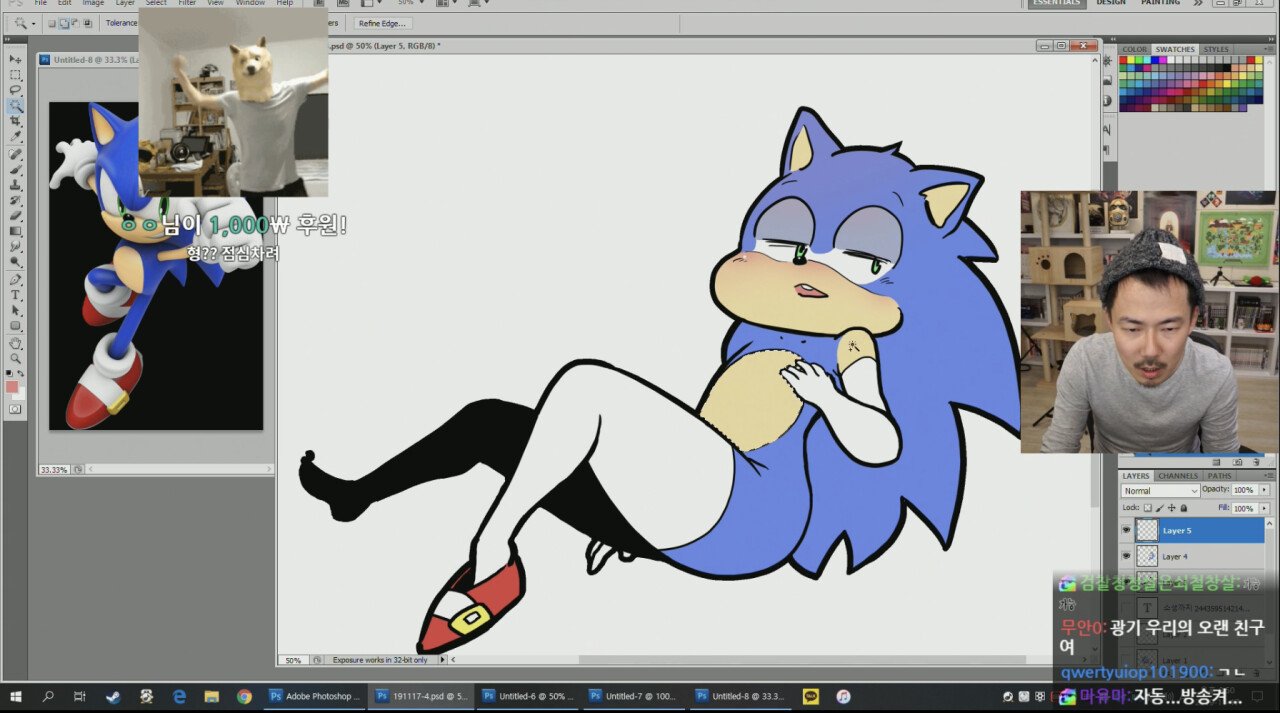1280x713 pixels.
Task: Choose the Add to selection mode button
Action: [x=64, y=23]
